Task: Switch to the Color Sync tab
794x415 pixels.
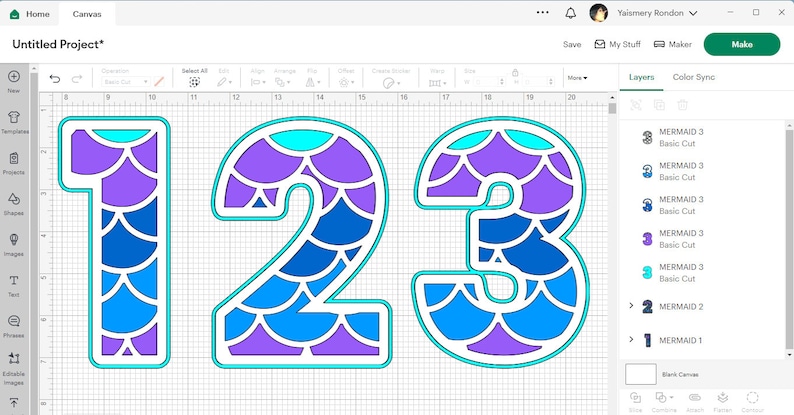Action: point(694,77)
